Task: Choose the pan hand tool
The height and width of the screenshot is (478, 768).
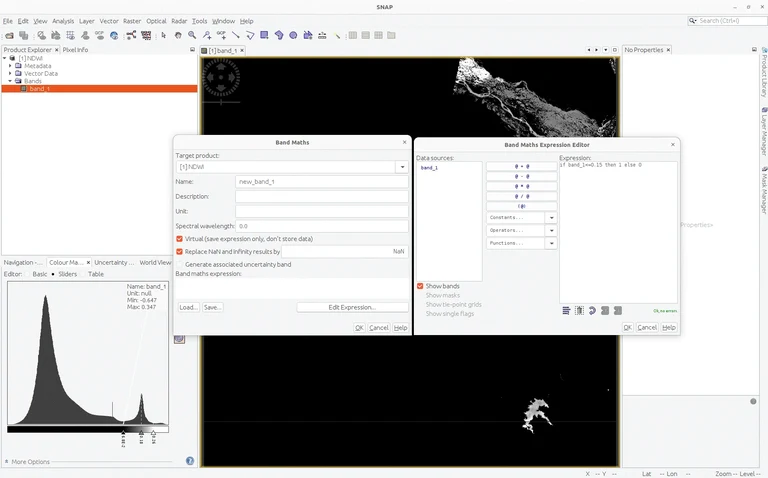Action: 178,35
